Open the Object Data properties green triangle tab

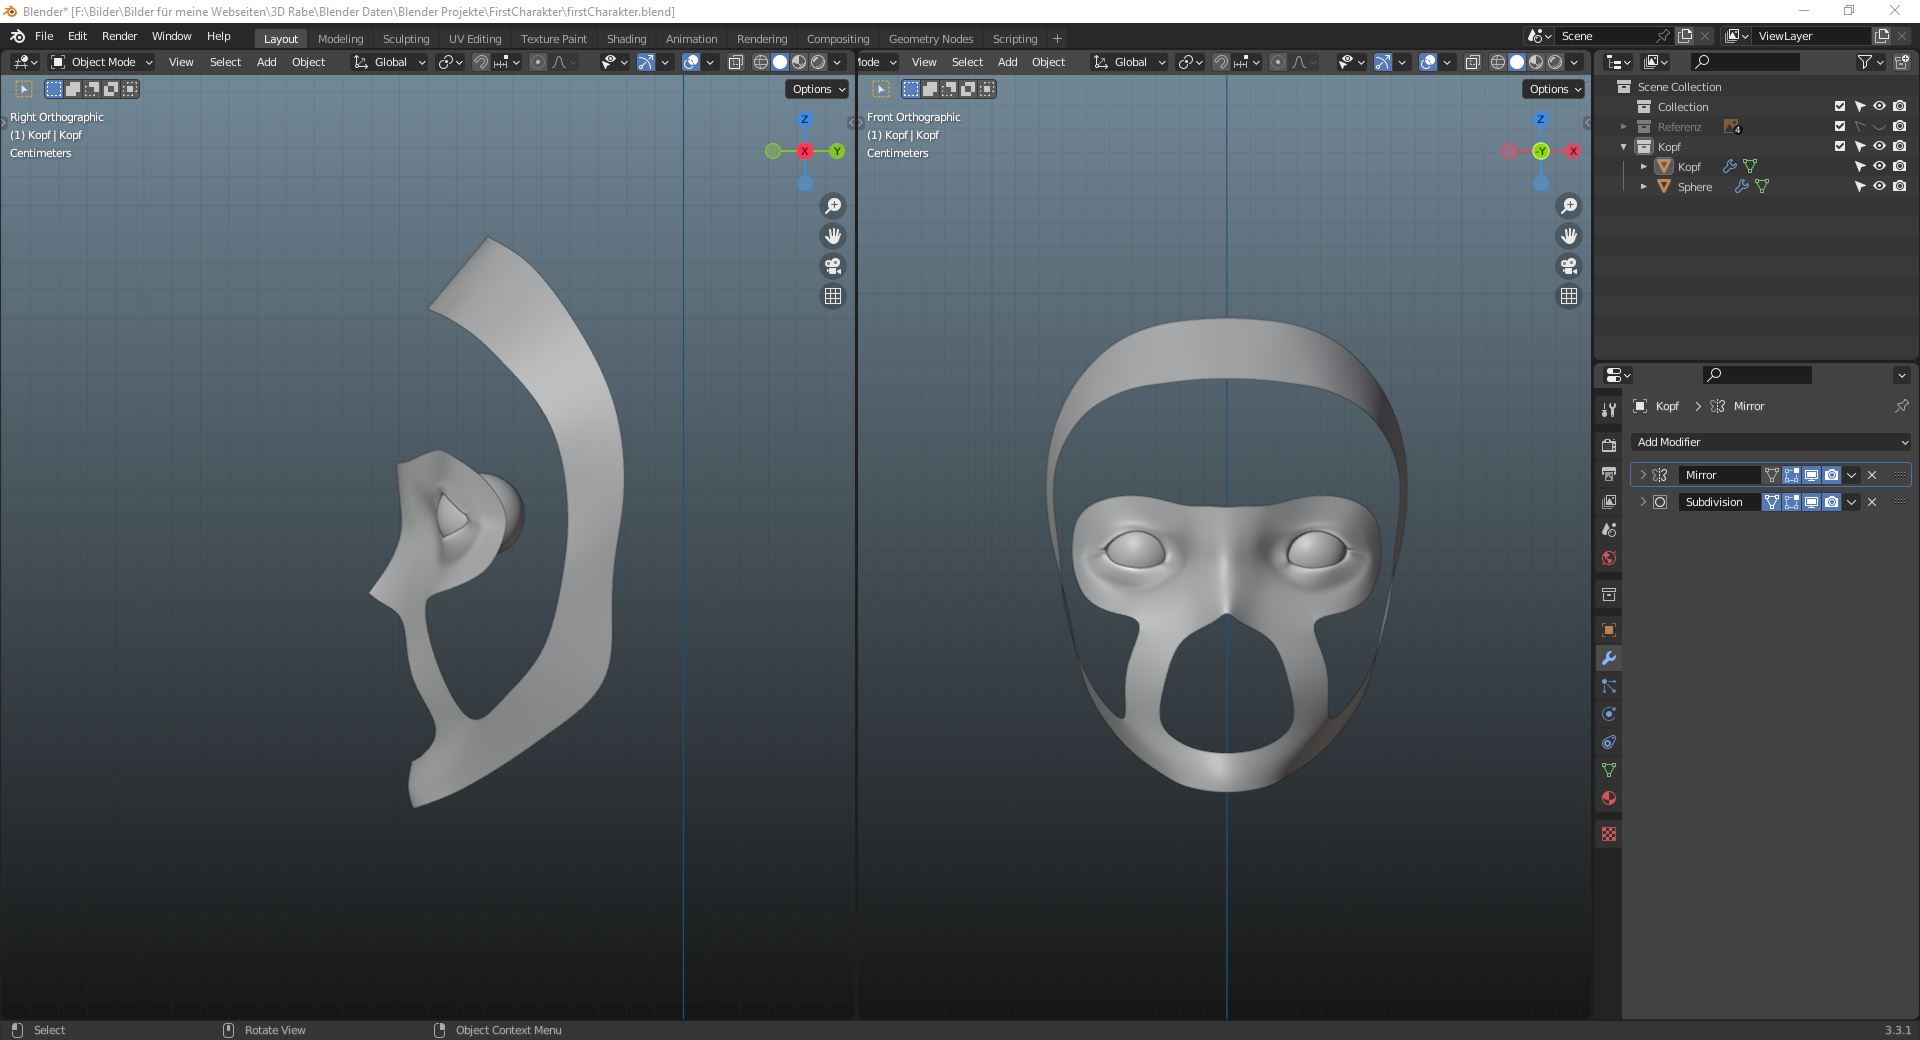click(x=1608, y=770)
